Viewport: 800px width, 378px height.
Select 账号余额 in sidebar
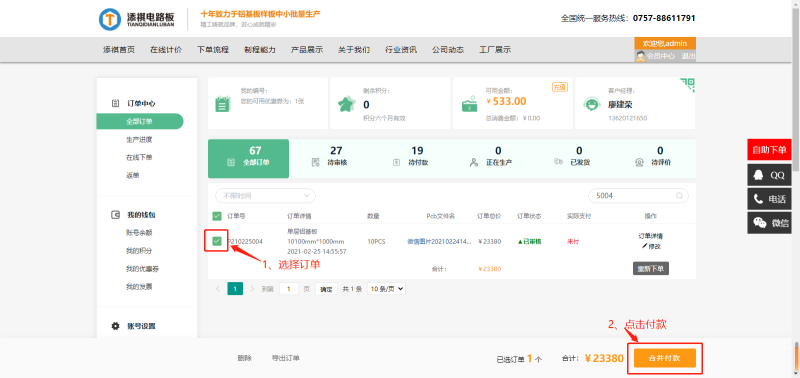coord(139,233)
